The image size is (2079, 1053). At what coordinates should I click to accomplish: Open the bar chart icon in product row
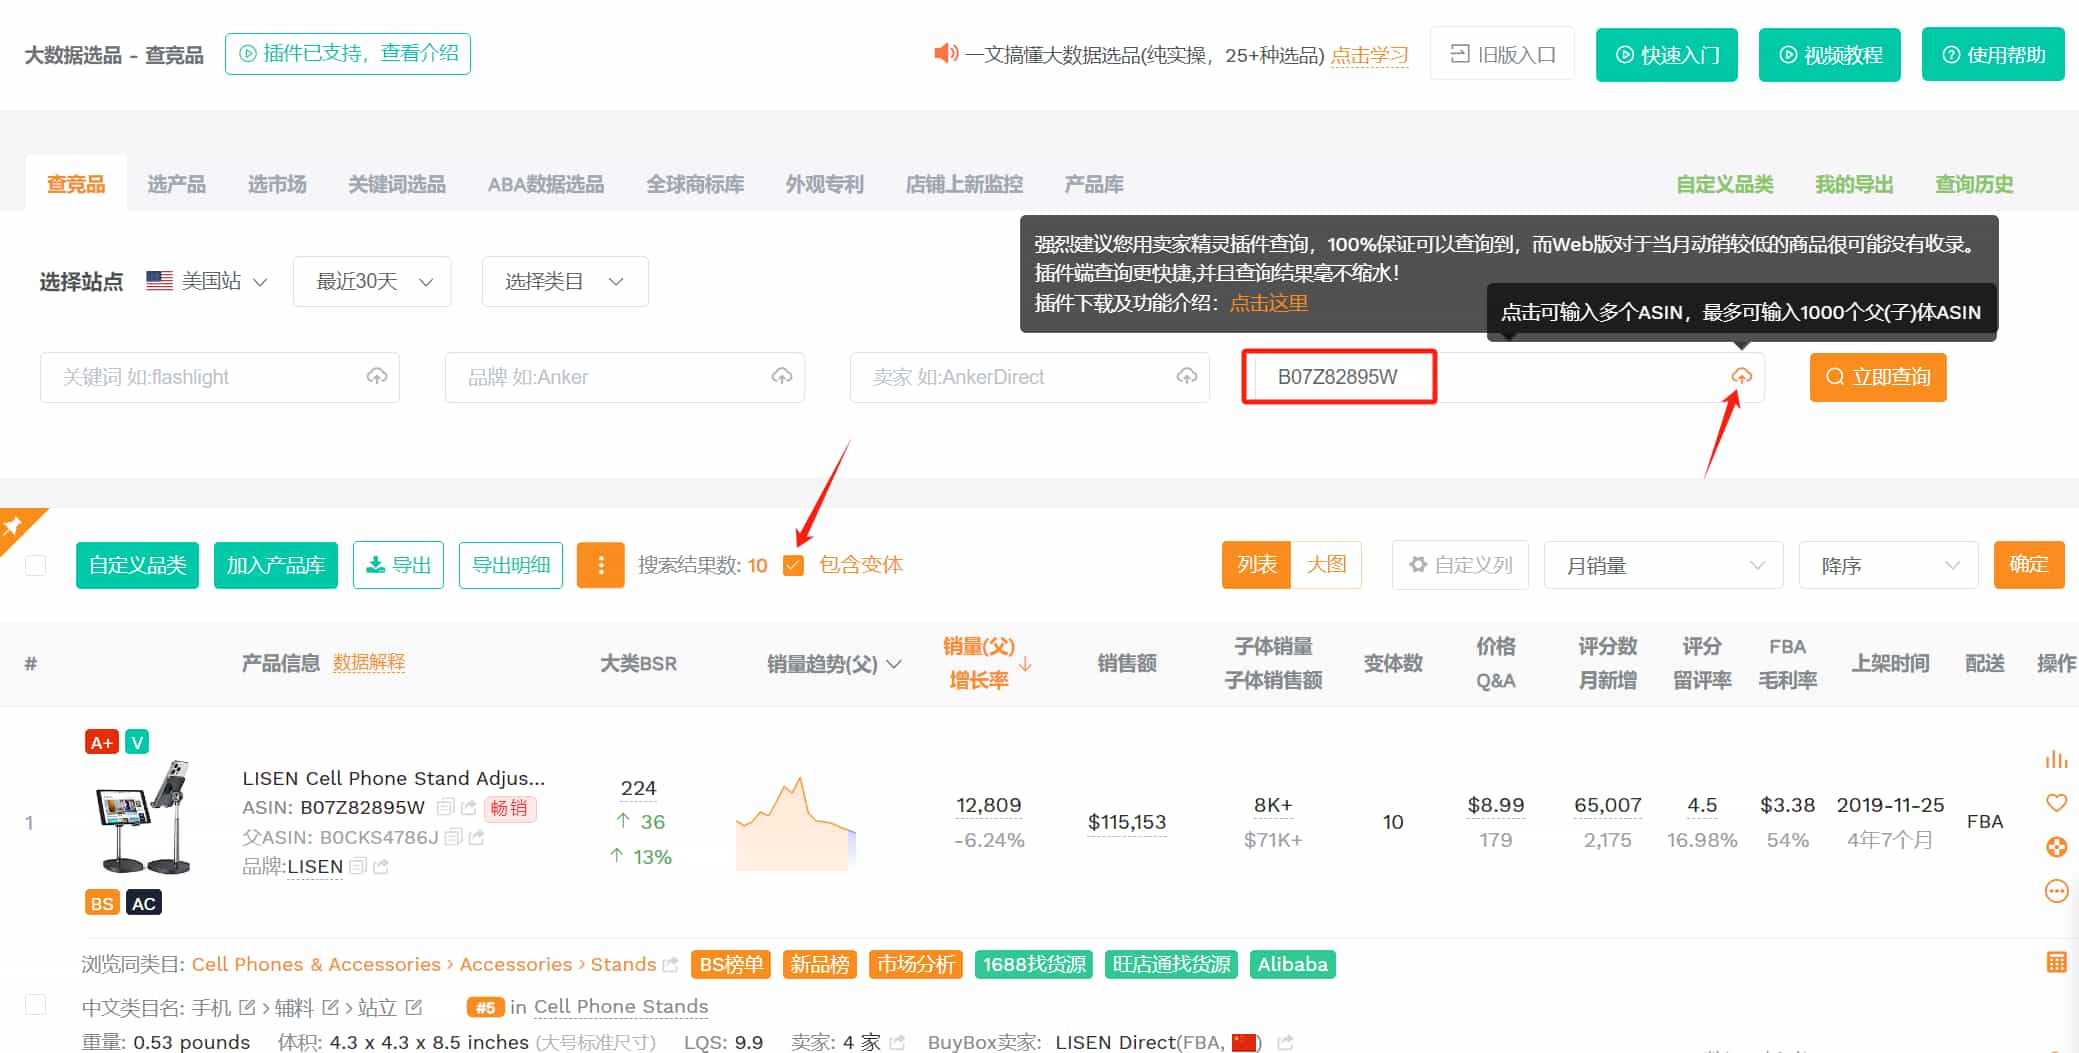tap(2056, 760)
